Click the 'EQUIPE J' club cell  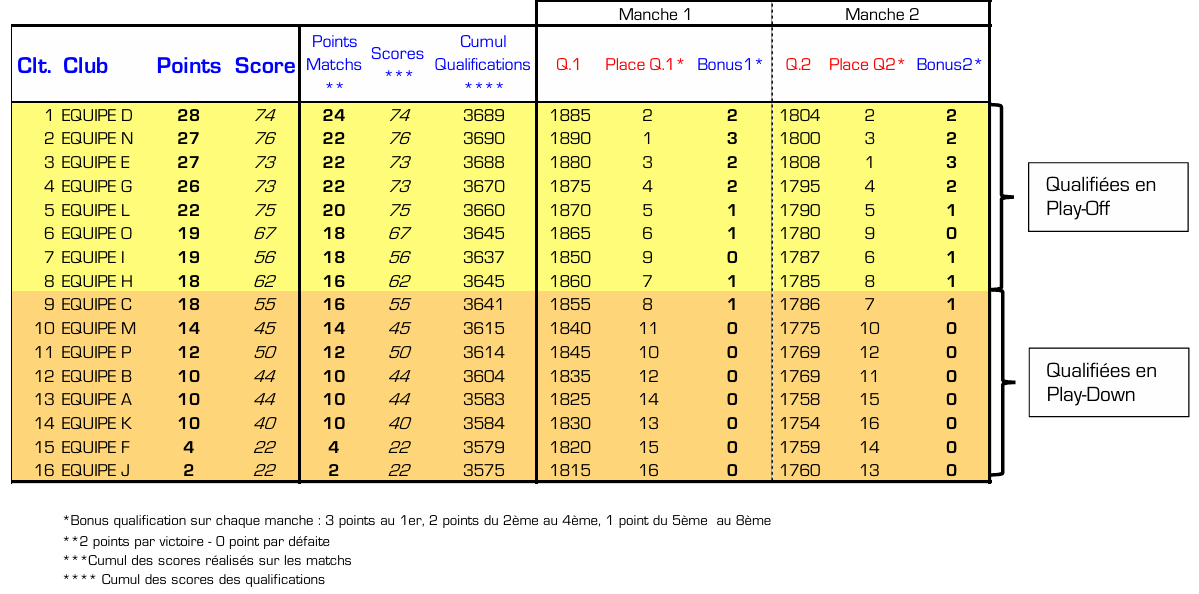tap(96, 471)
